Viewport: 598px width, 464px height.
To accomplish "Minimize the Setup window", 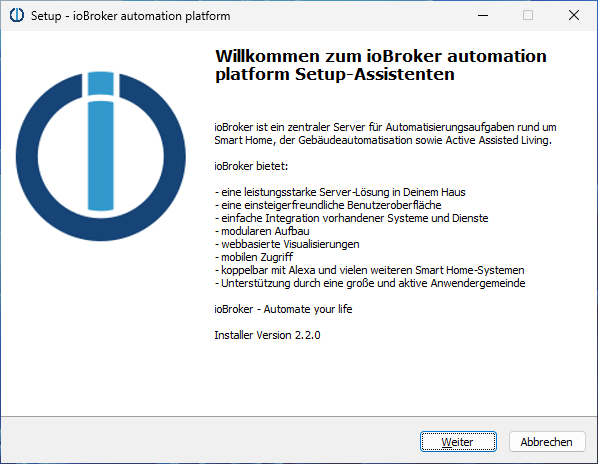I will (483, 15).
